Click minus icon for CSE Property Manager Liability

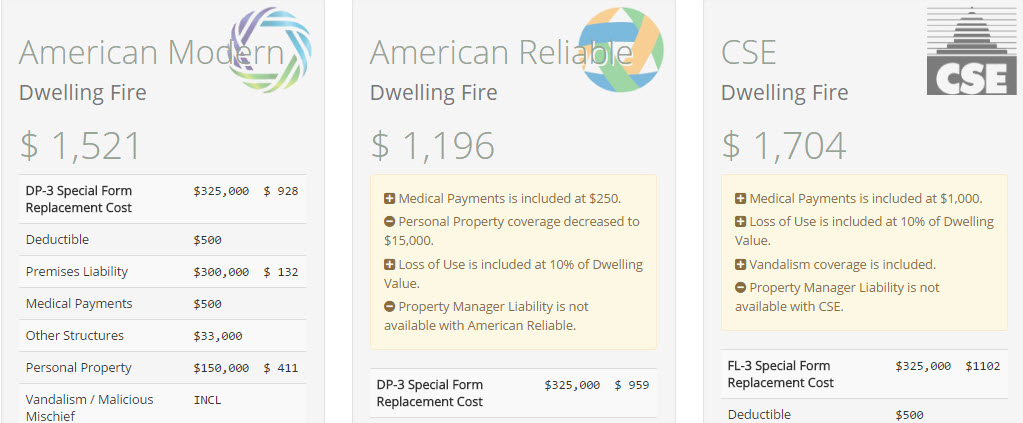(x=741, y=288)
